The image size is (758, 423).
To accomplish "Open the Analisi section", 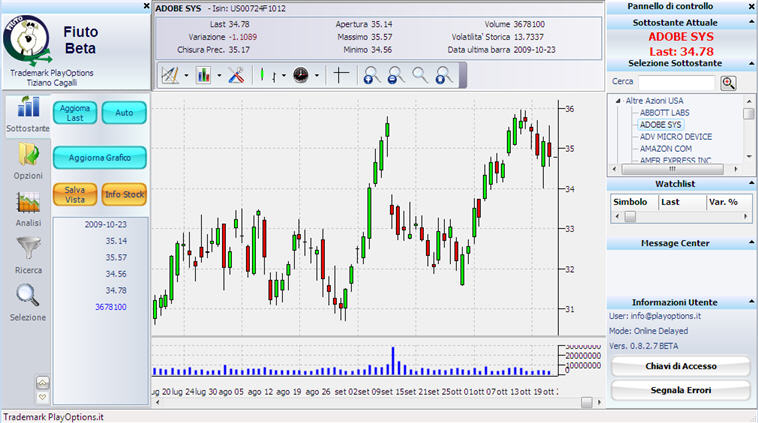I will 28,209.
